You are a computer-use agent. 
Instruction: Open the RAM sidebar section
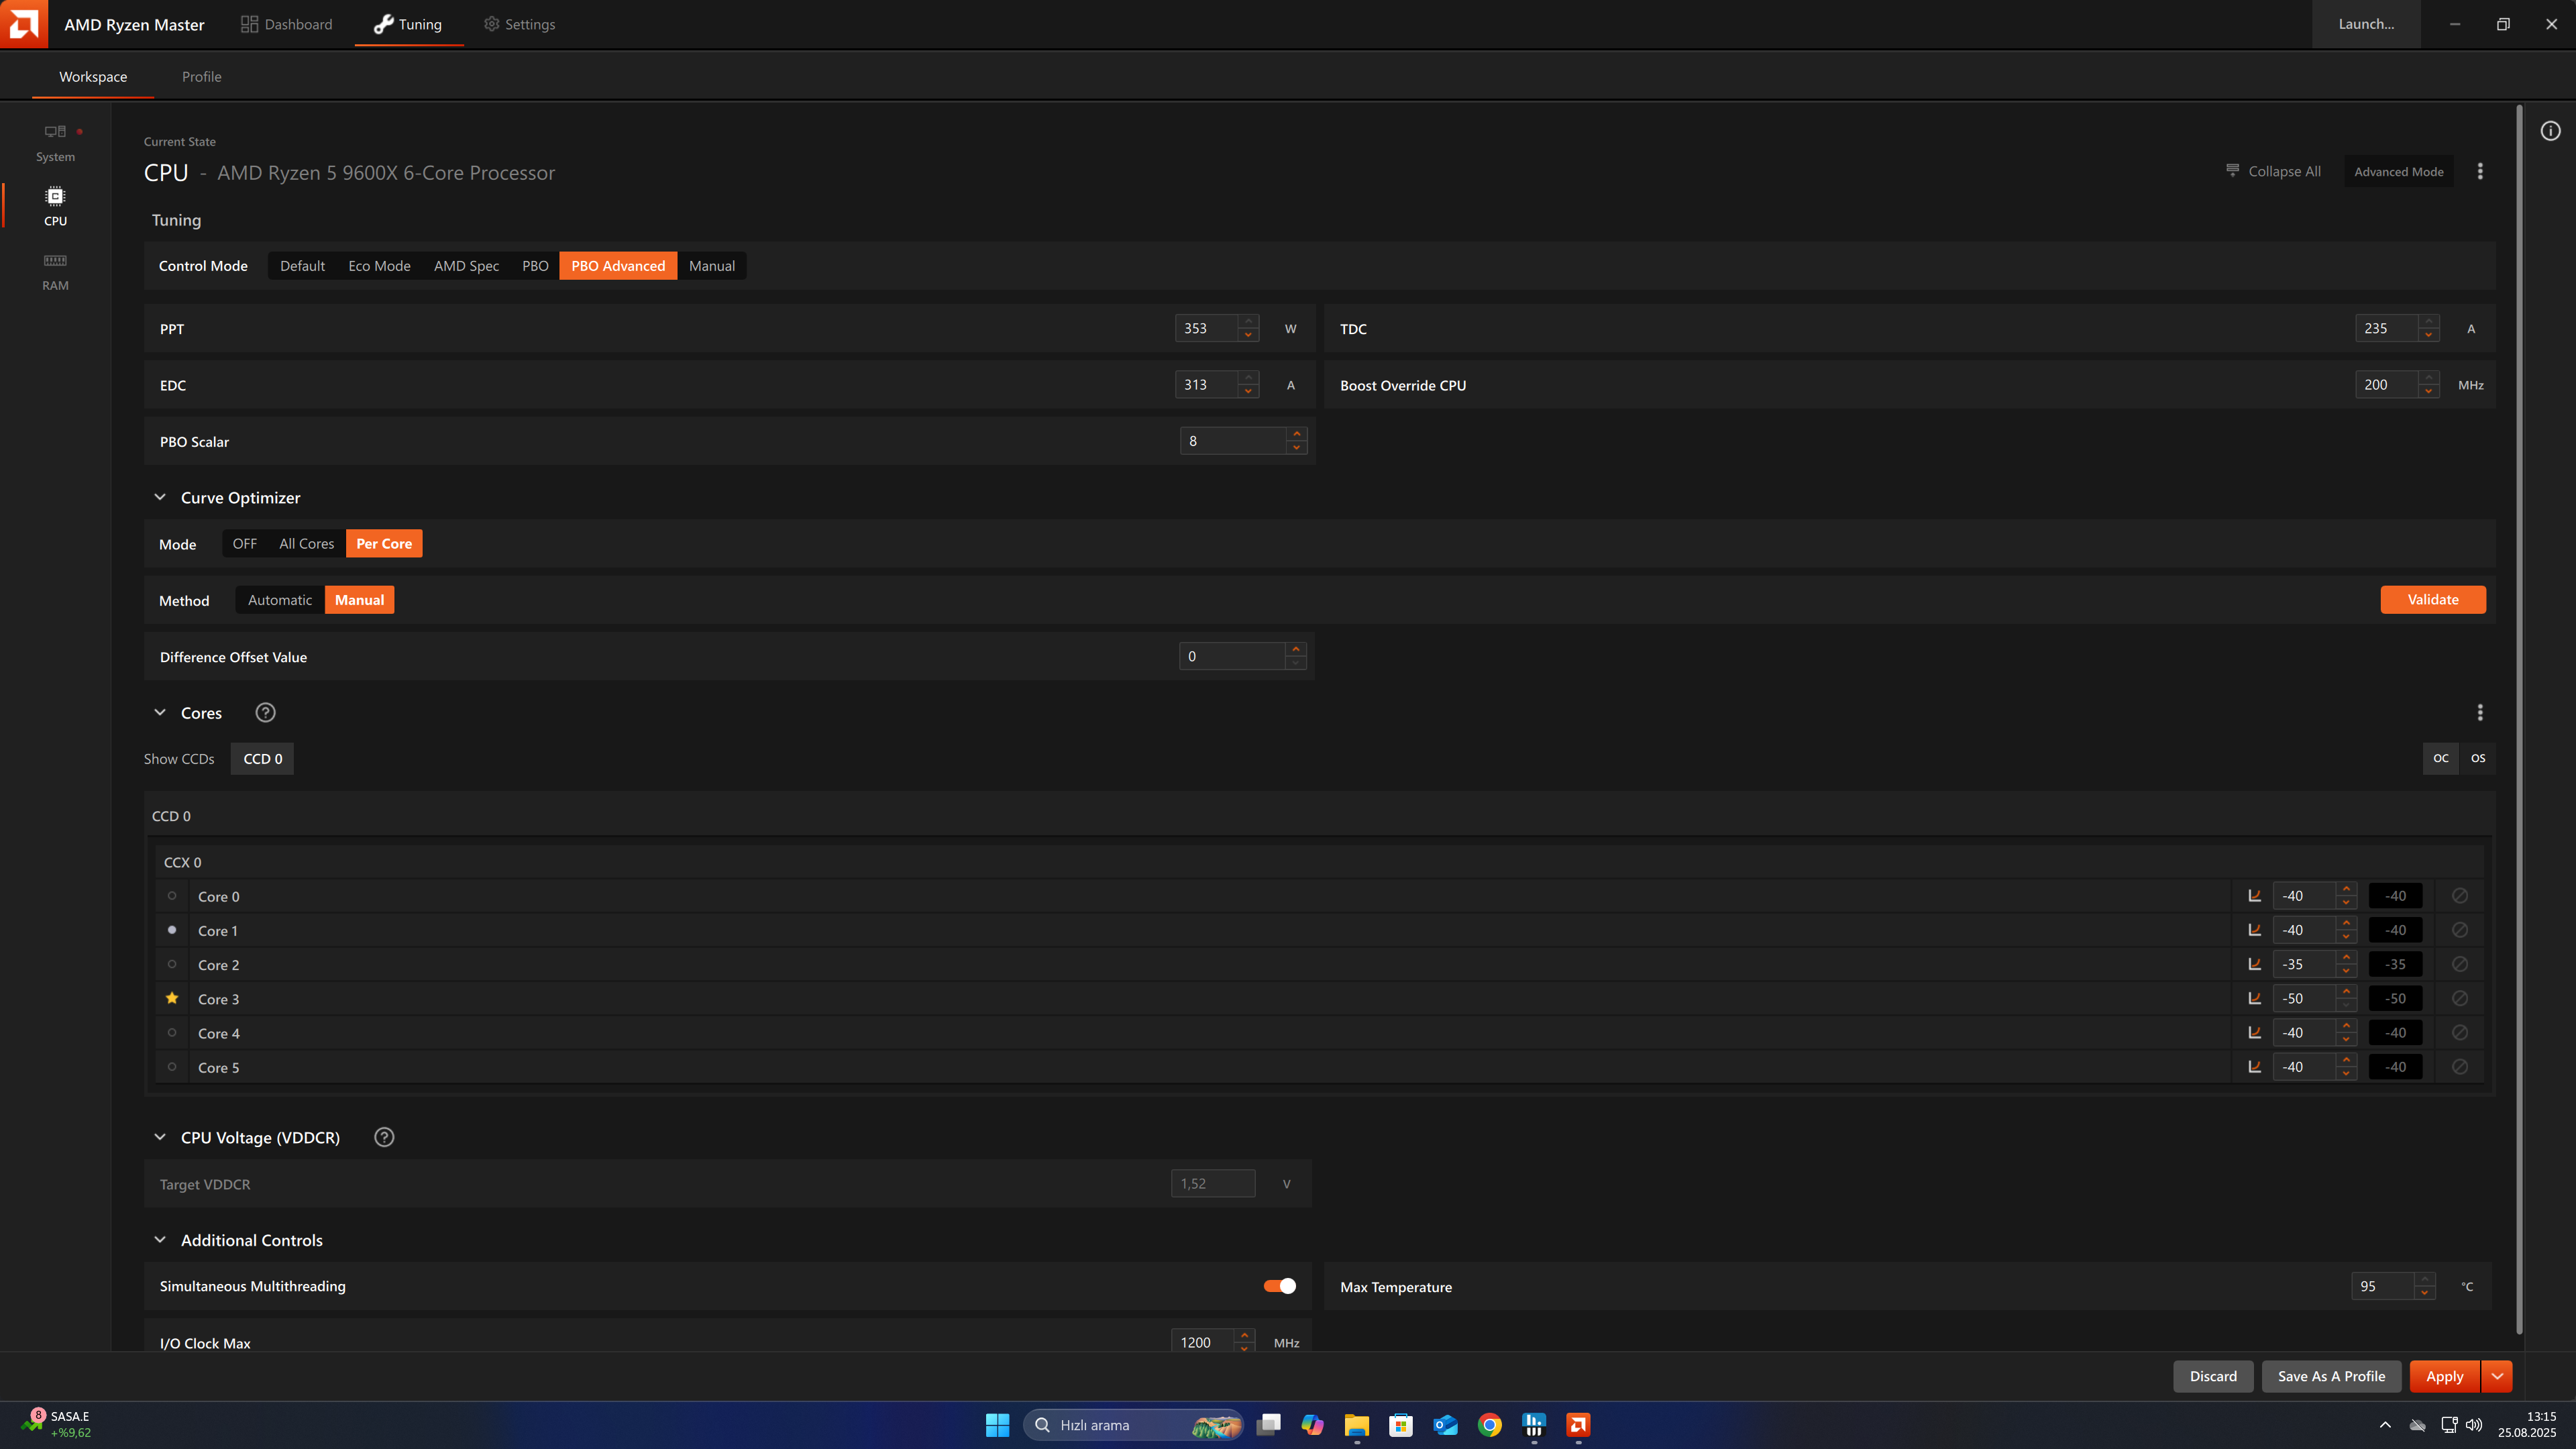[55, 272]
